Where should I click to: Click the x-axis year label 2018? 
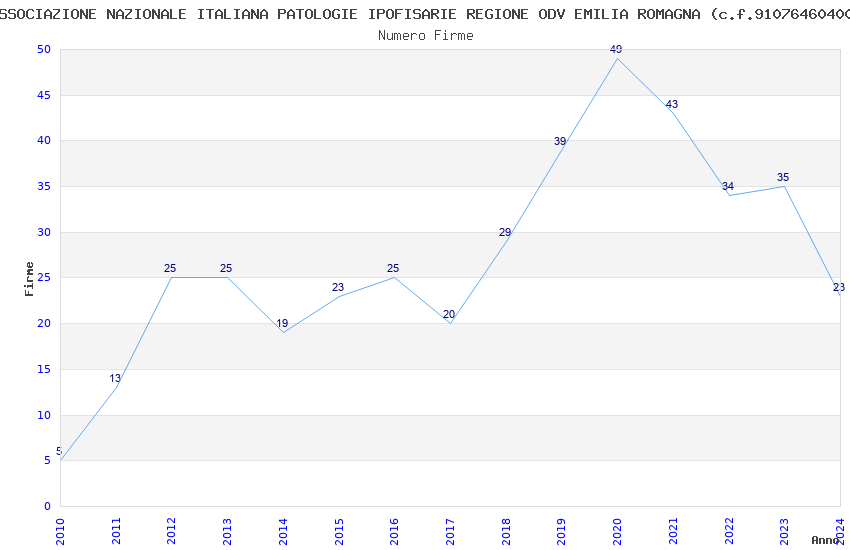(x=506, y=531)
